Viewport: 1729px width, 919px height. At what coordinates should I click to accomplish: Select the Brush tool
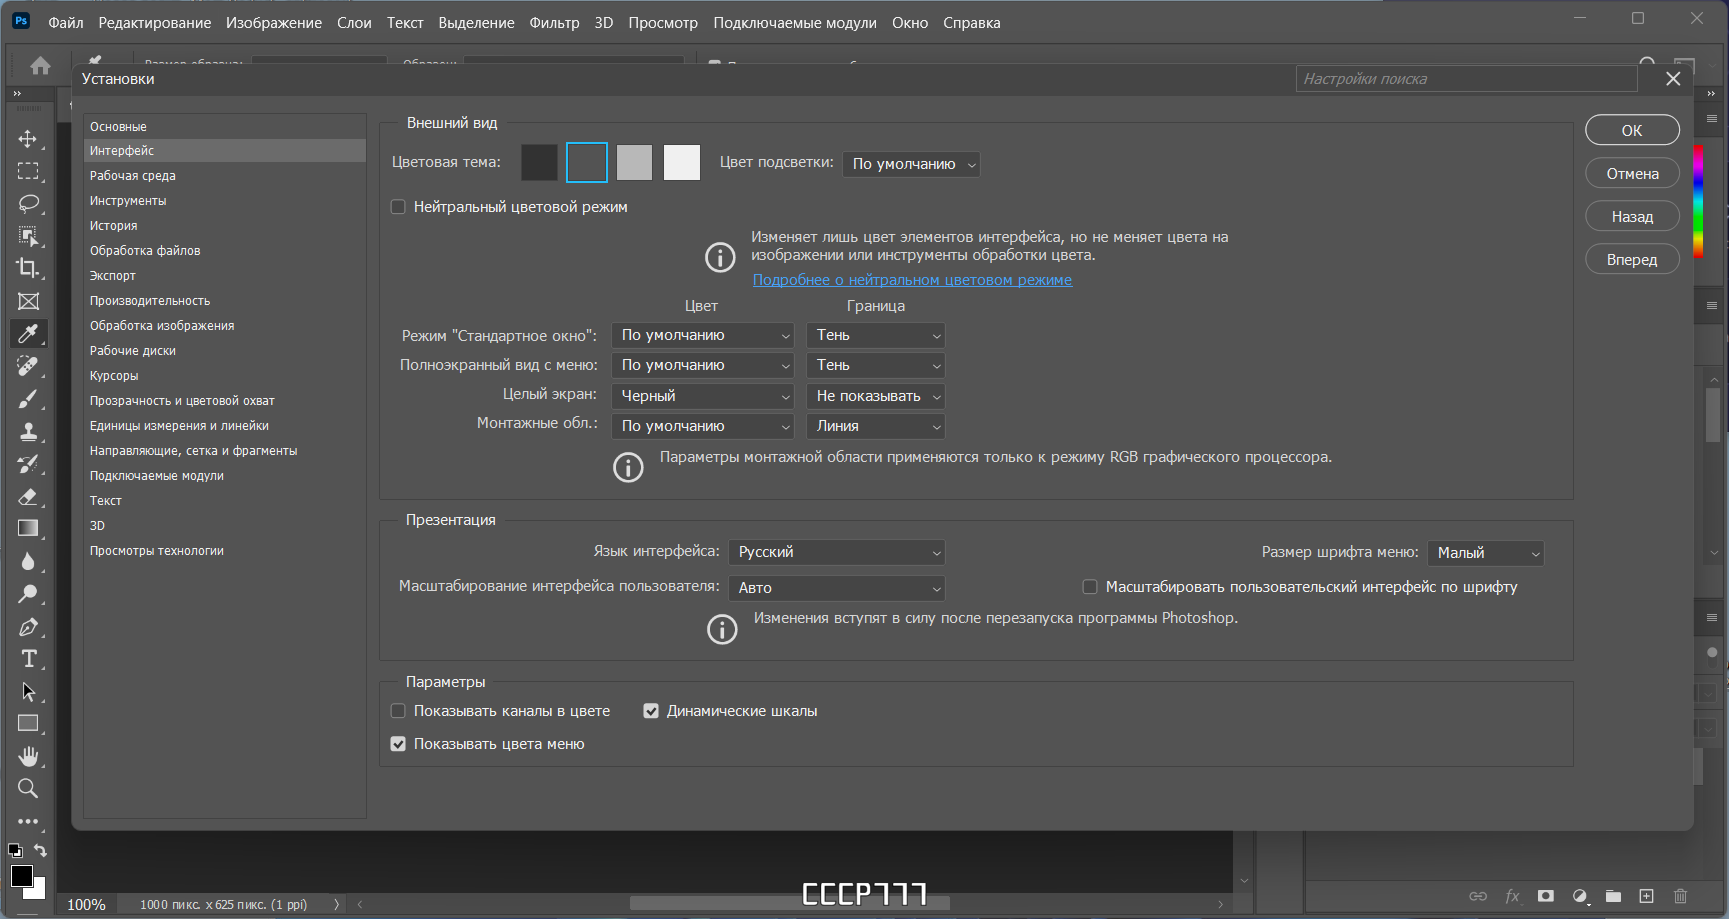[x=28, y=399]
